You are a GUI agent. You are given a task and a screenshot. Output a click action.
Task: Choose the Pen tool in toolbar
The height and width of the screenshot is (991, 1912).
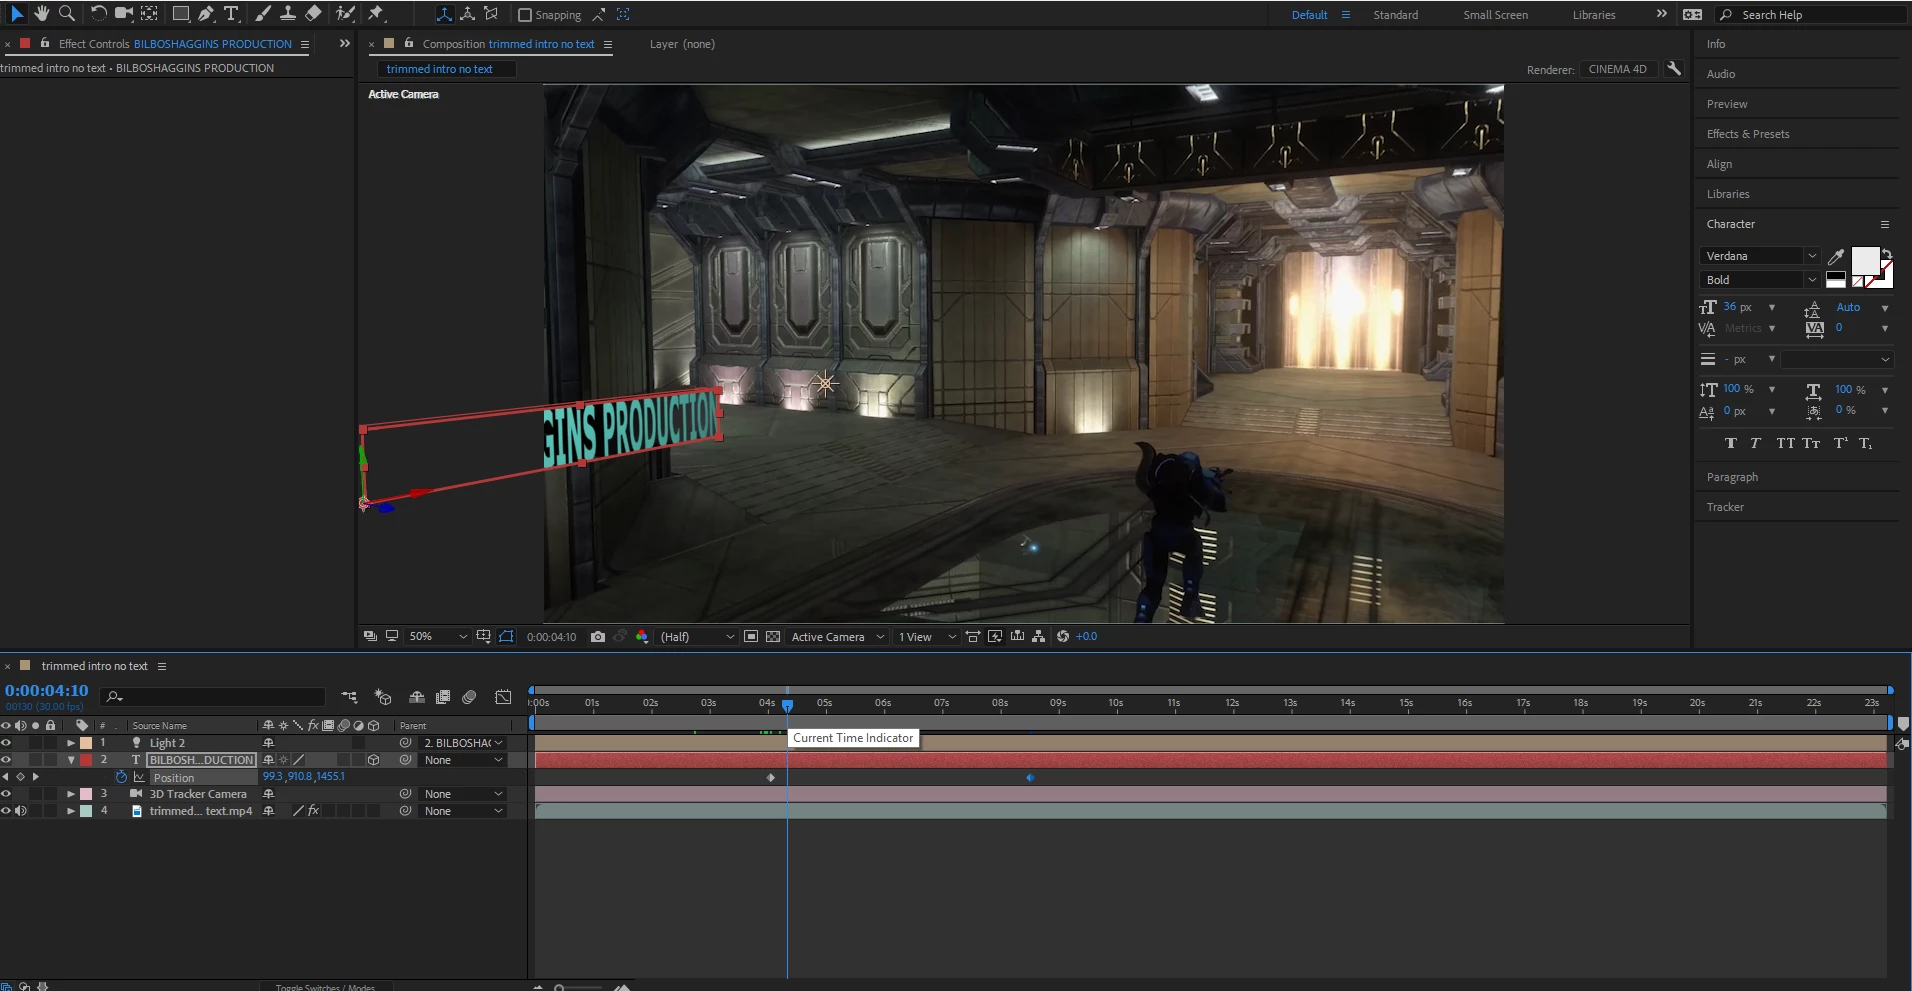click(x=205, y=14)
